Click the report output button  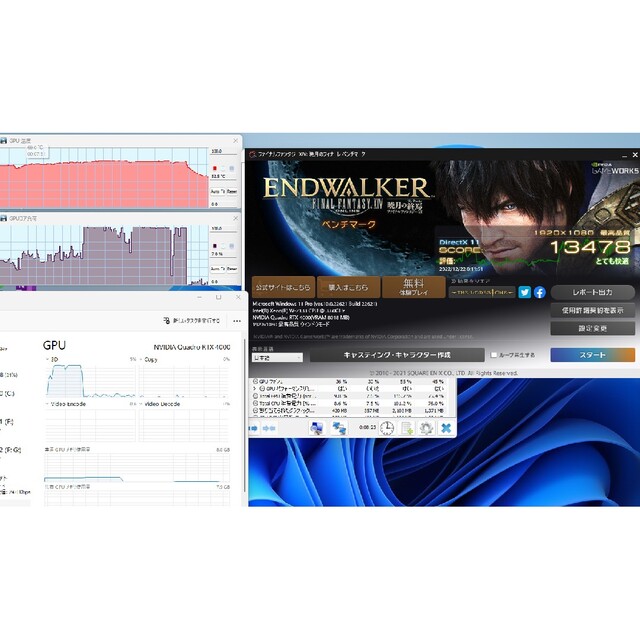point(593,292)
